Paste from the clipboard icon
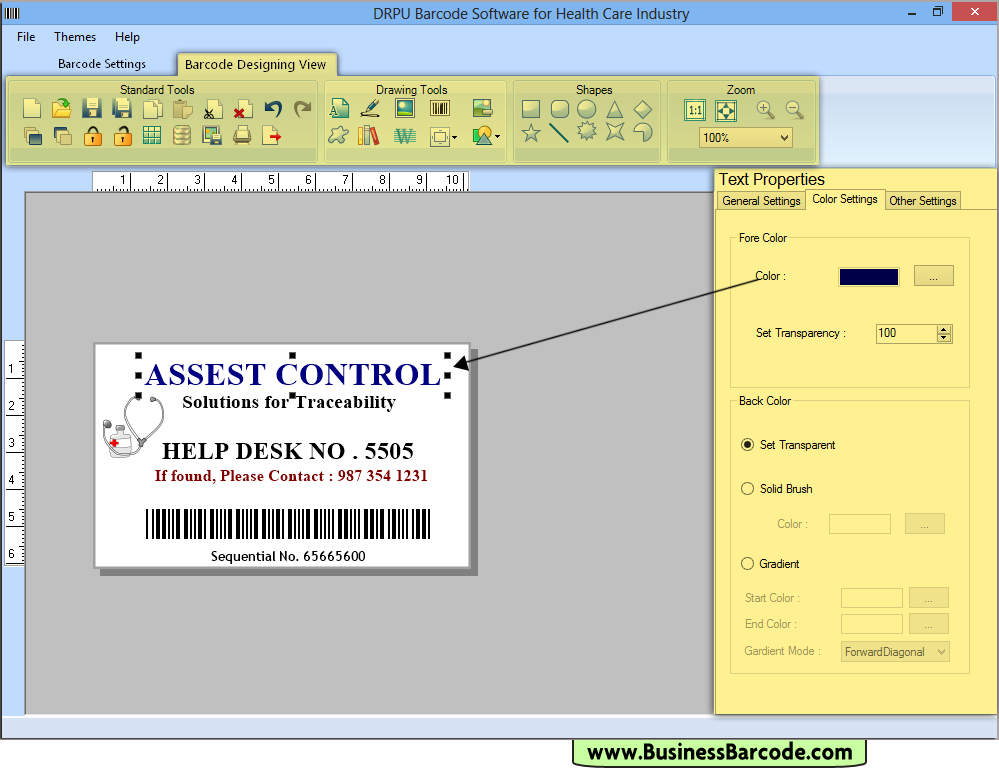 182,109
